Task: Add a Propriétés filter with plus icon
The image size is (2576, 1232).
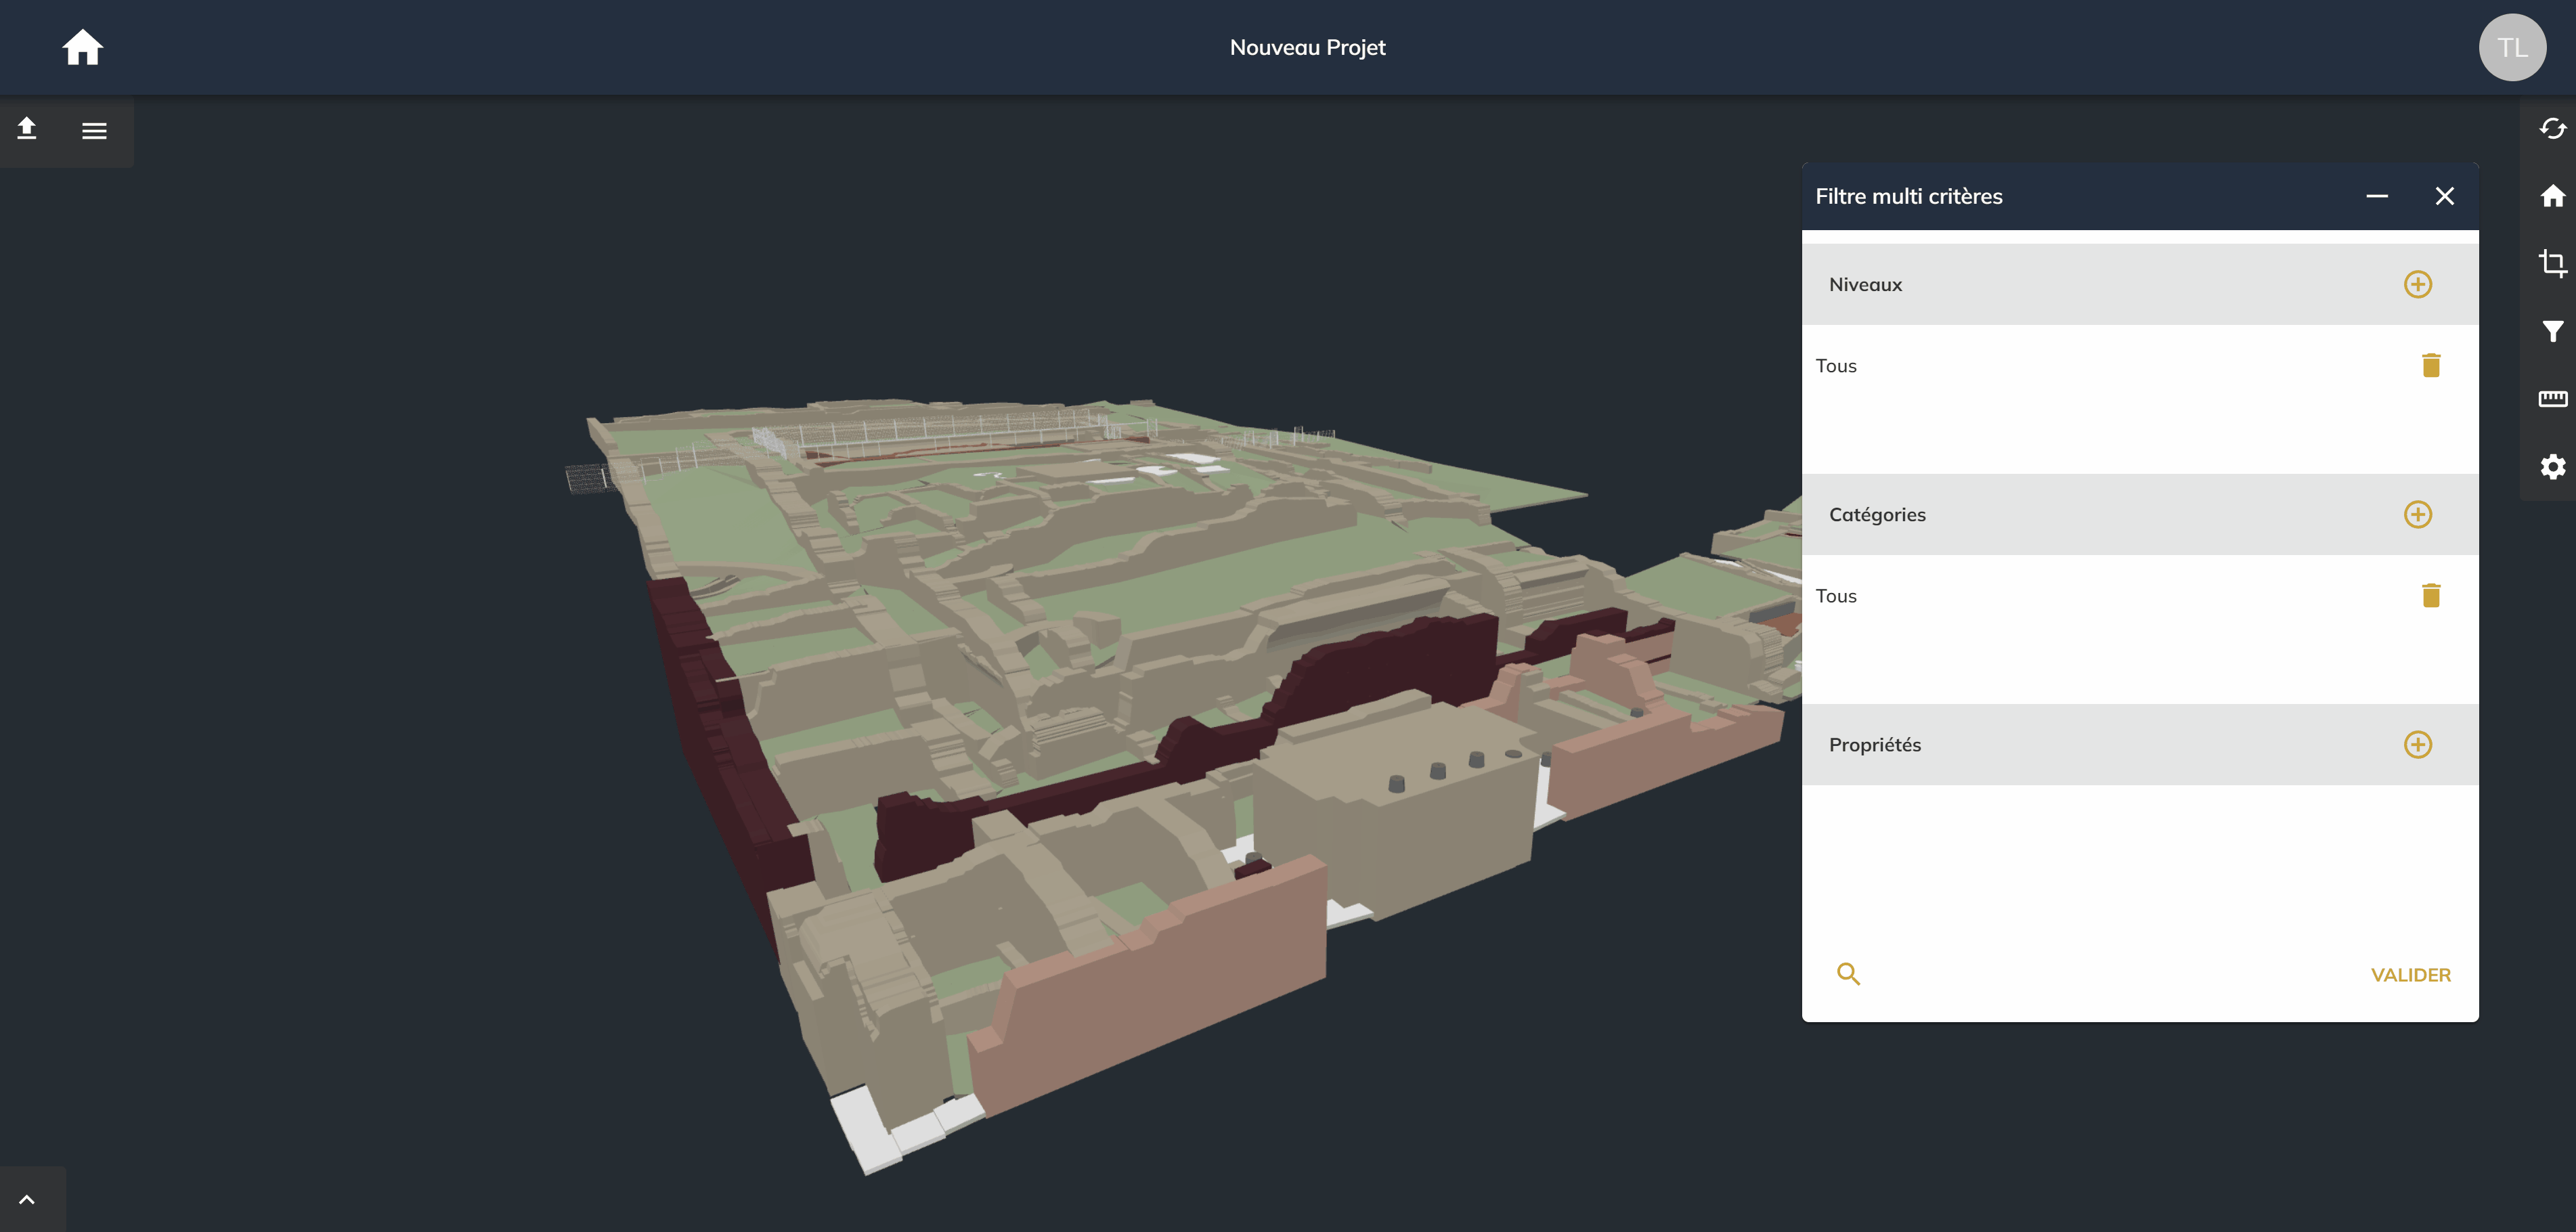Action: [x=2417, y=744]
